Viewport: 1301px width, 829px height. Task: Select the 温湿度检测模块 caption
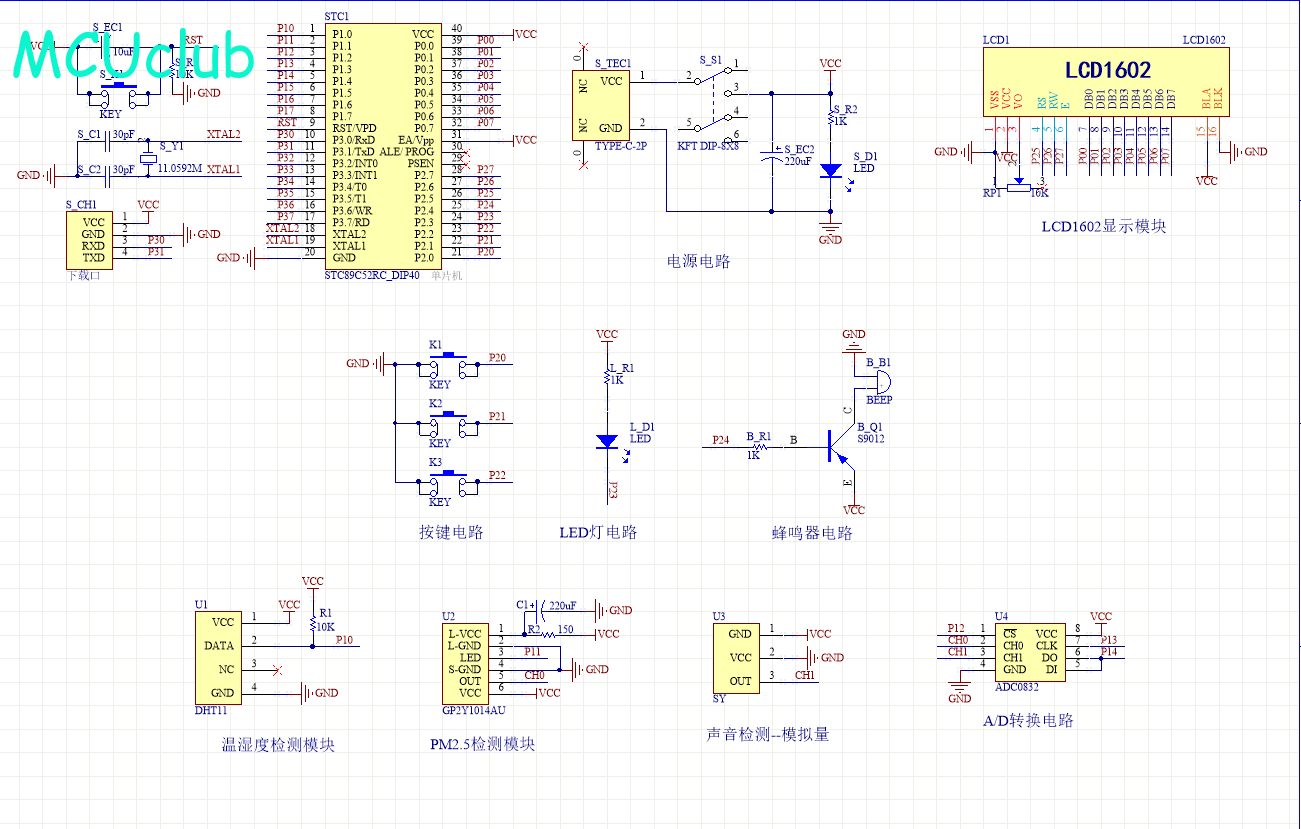278,745
